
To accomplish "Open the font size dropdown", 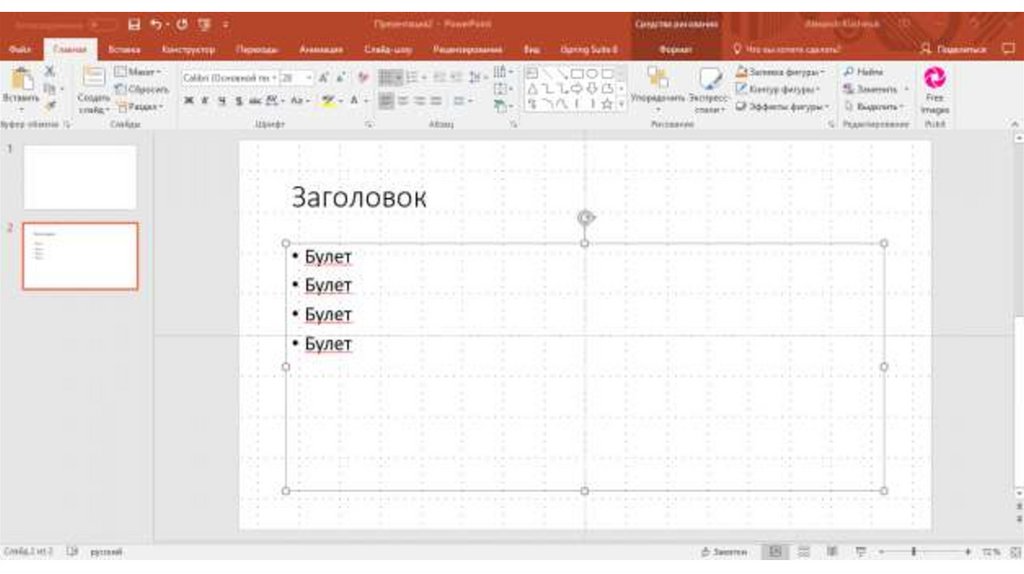I will coord(309,78).
